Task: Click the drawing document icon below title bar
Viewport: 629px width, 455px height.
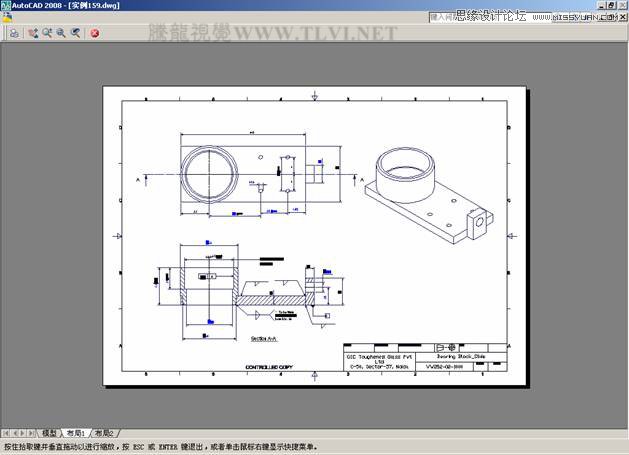Action: [6, 18]
